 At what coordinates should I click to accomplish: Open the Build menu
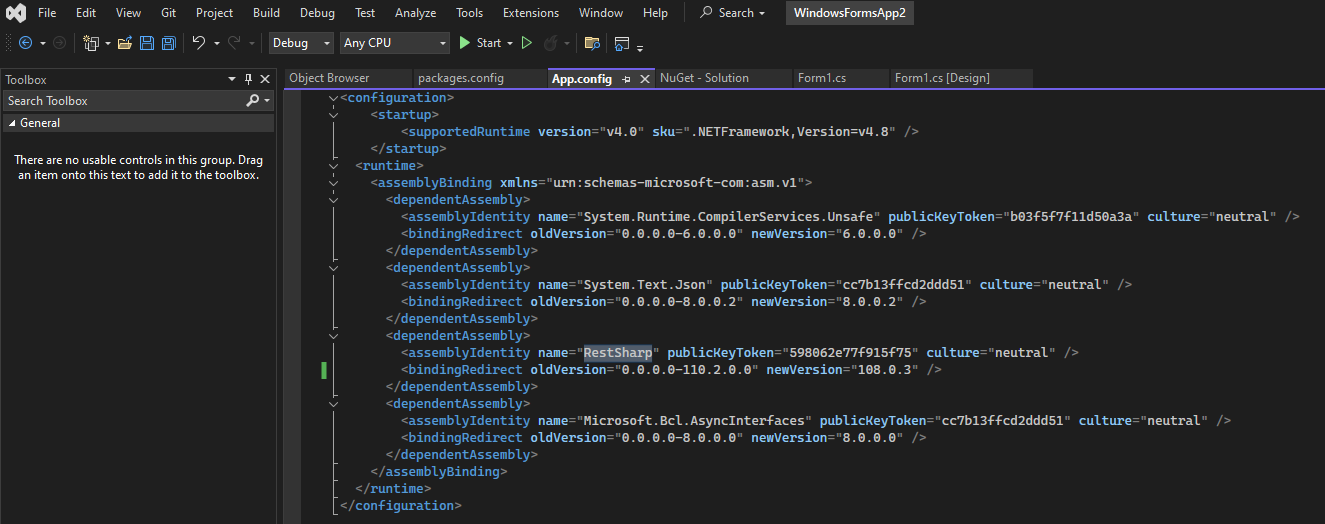(266, 13)
